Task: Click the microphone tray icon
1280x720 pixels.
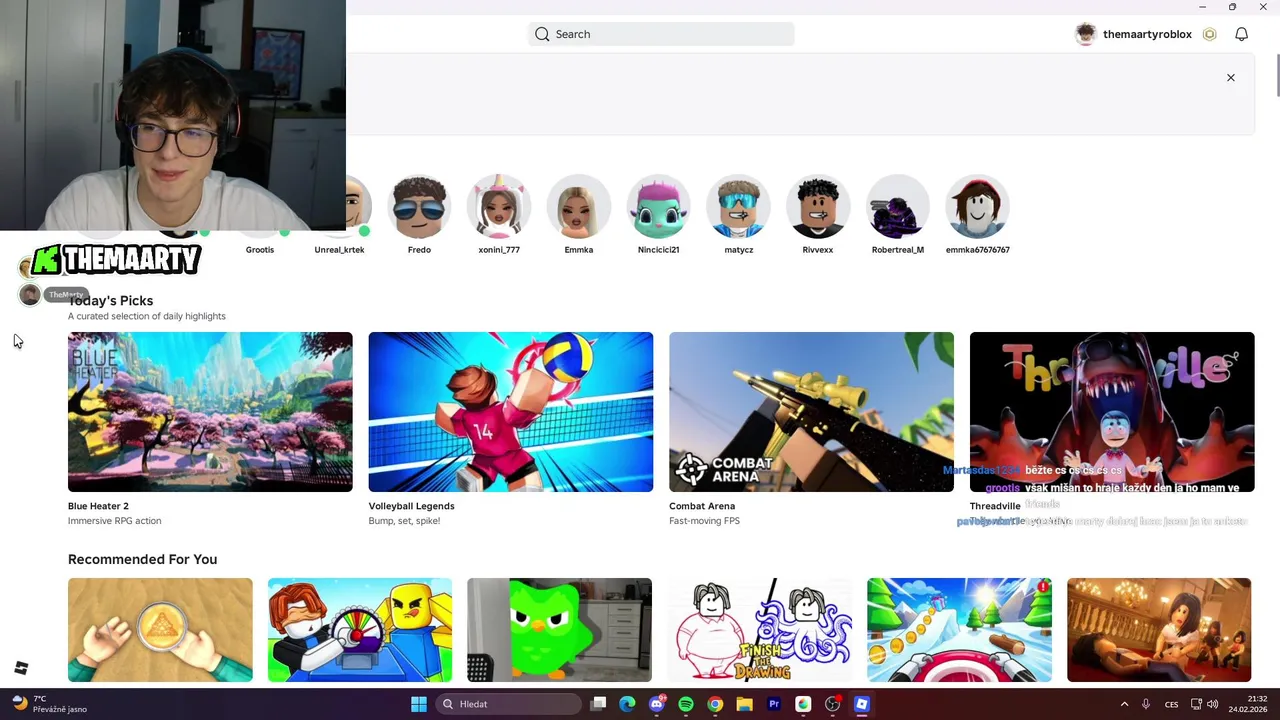Action: [x=1146, y=704]
